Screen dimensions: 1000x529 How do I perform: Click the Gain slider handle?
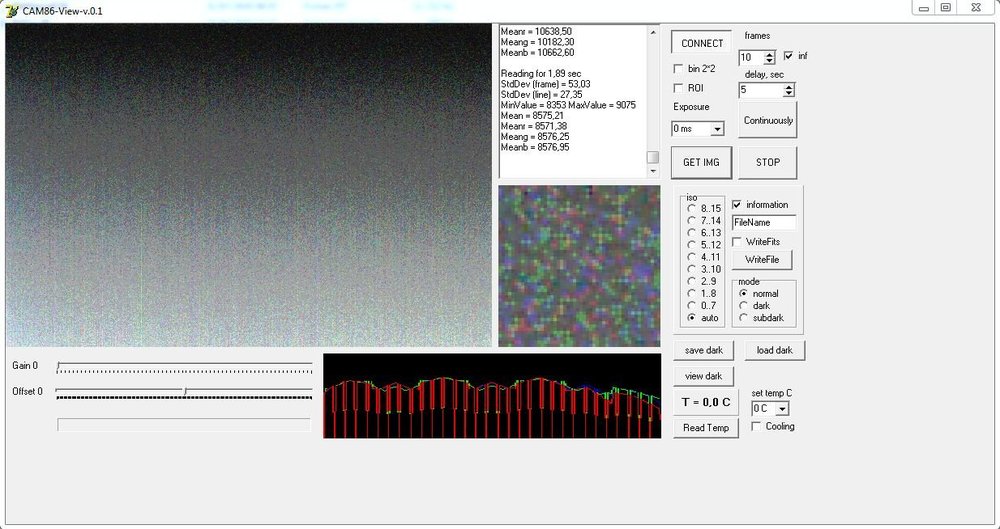pyautogui.click(x=58, y=366)
